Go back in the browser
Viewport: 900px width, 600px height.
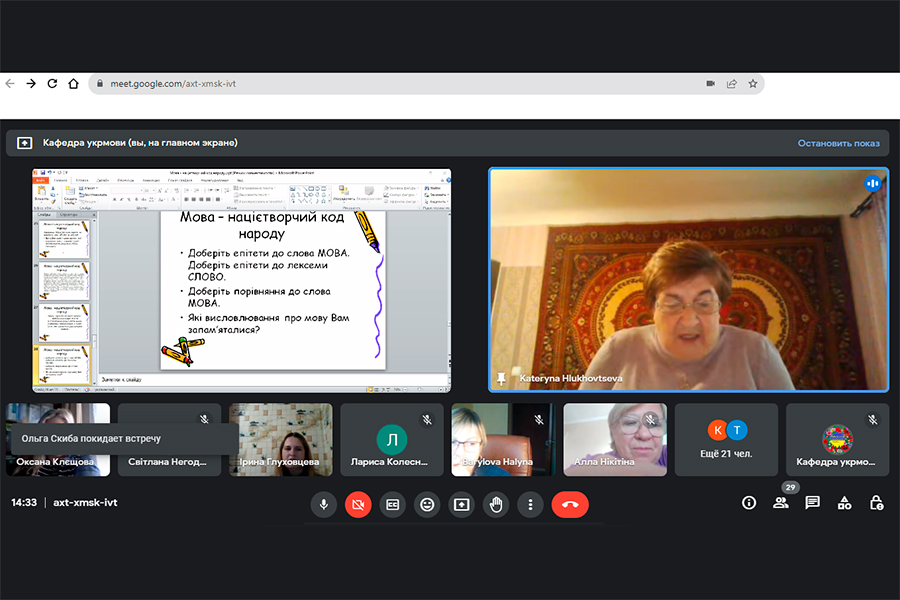click(10, 84)
